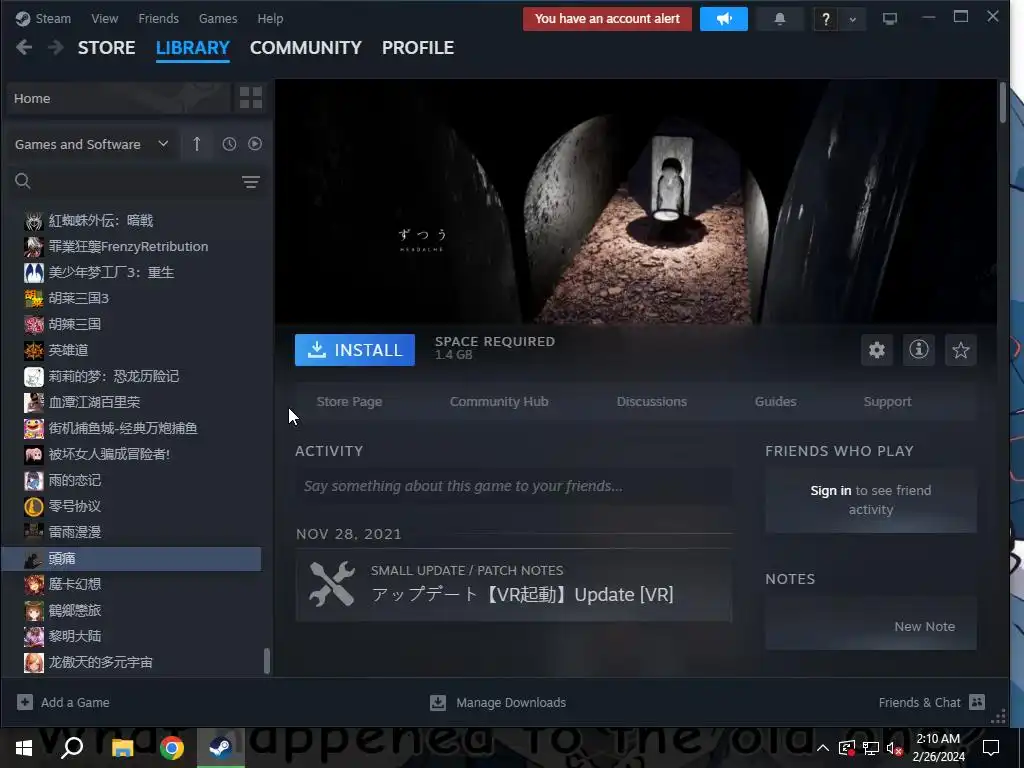The height and width of the screenshot is (768, 1024).
Task: Go to the COMMUNITY section
Action: 306,48
